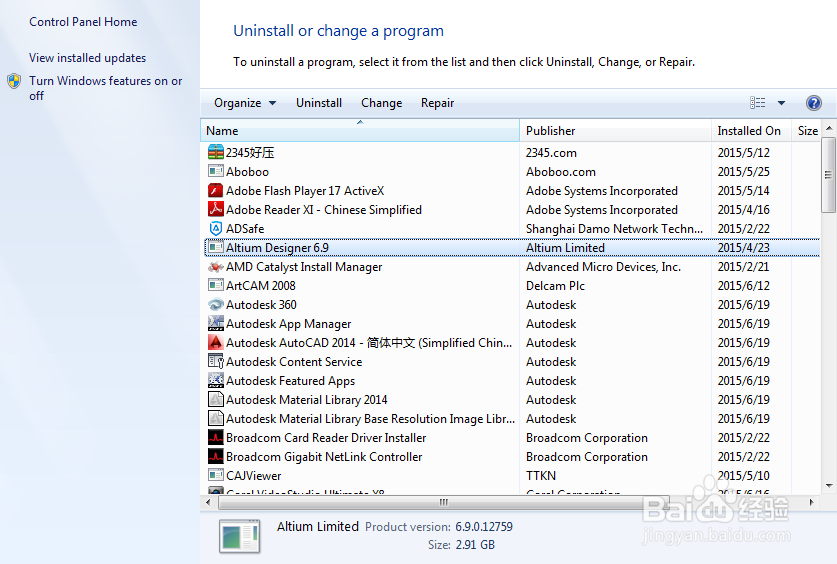Click the large Altium details pane icon
The width and height of the screenshot is (837, 564).
point(240,536)
